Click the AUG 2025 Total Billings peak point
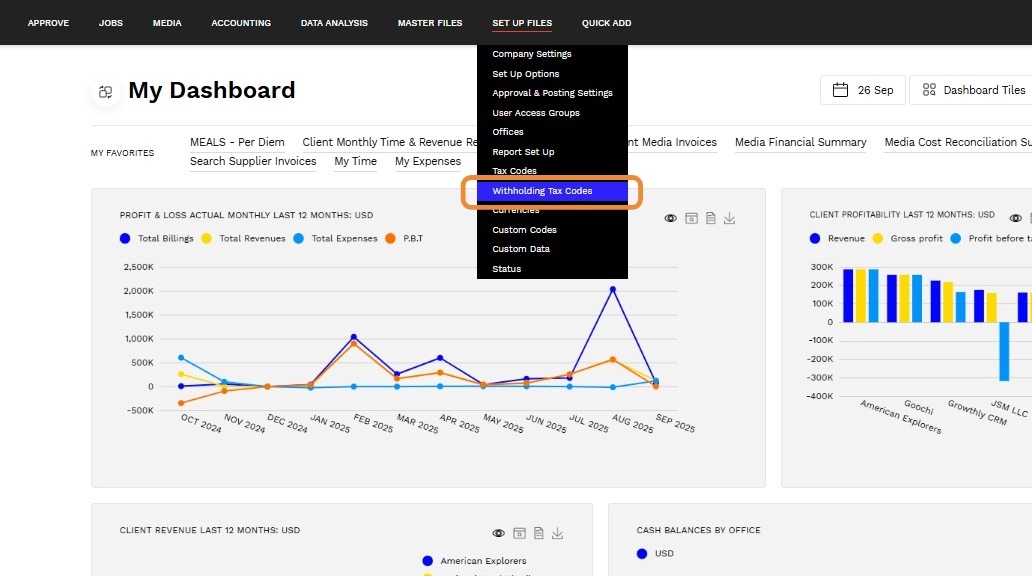 [x=613, y=289]
